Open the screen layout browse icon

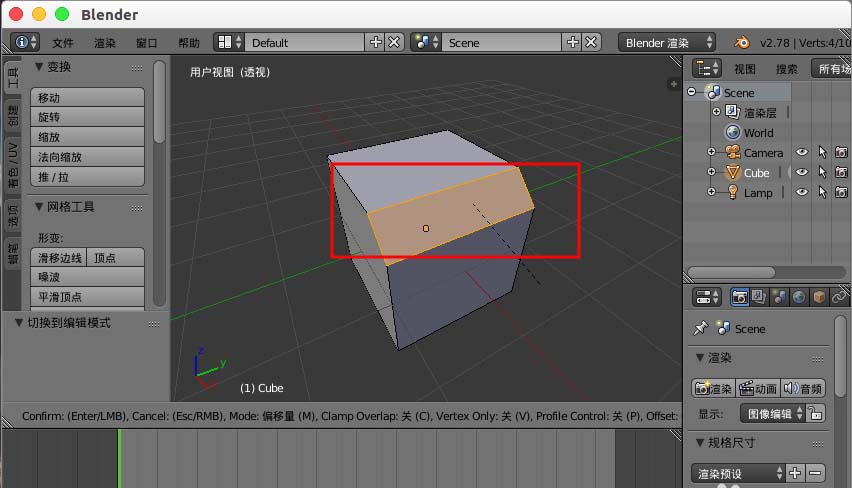(x=228, y=42)
